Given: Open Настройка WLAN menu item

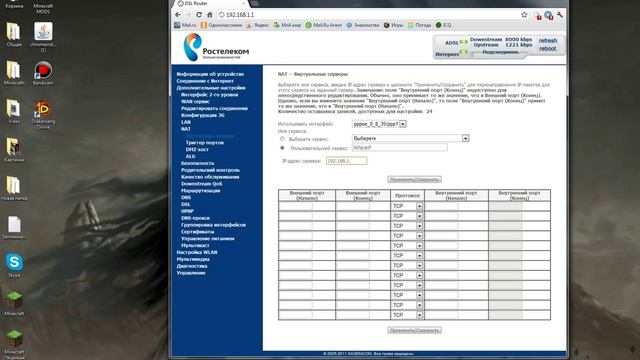Looking at the screenshot, I should point(197,252).
